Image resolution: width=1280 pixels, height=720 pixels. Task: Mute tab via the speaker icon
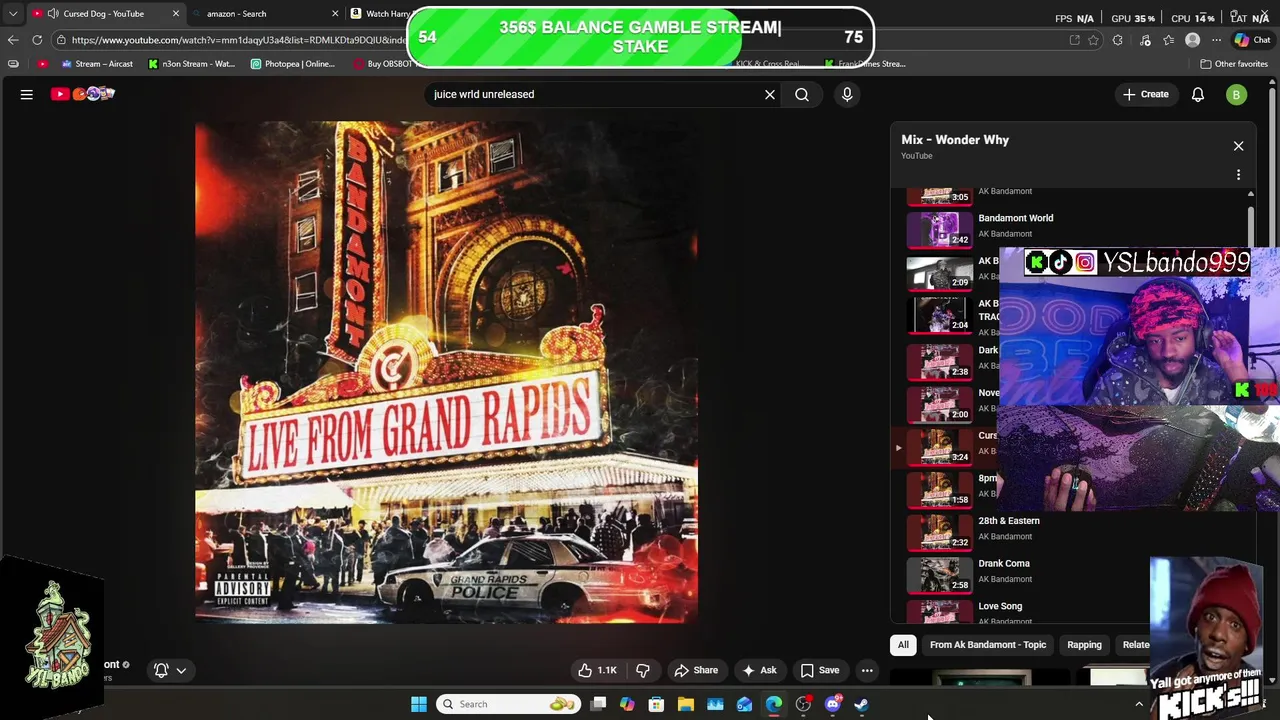tap(52, 13)
